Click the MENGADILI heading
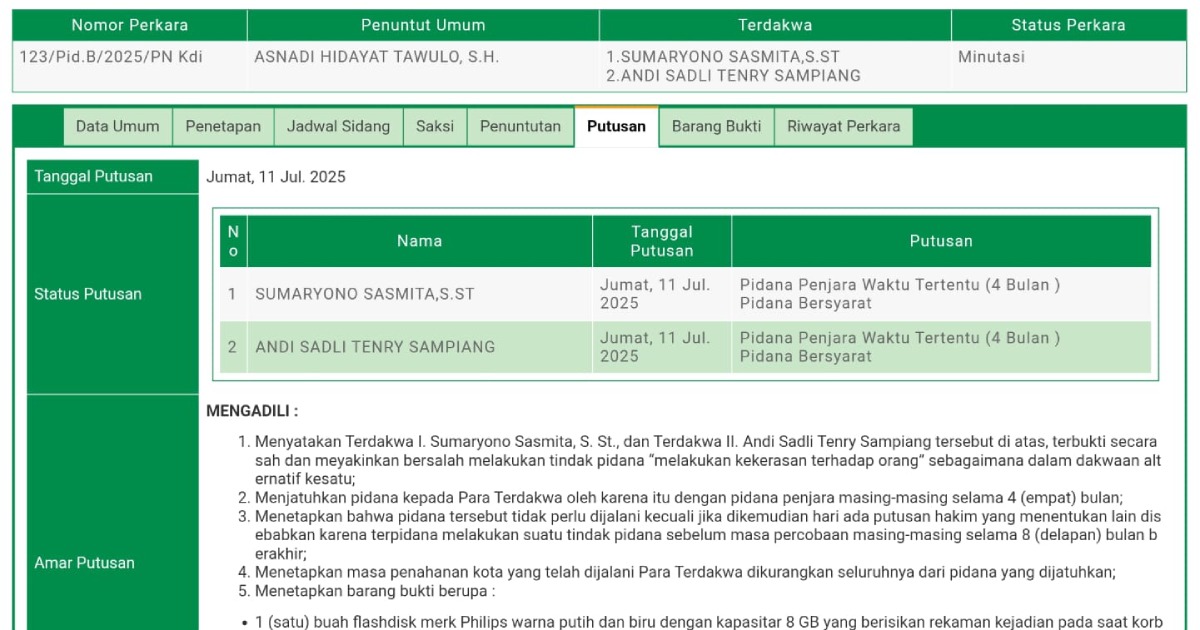The image size is (1200, 630). pos(252,411)
